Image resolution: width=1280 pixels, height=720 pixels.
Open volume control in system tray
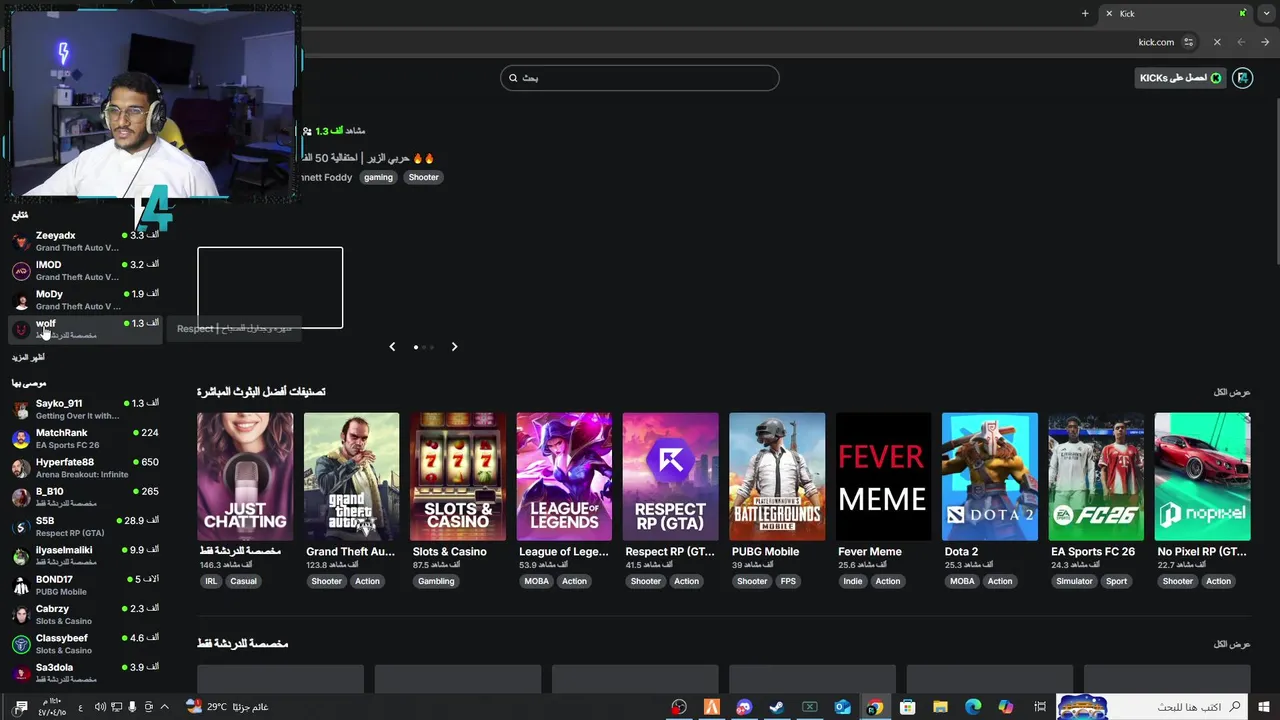(101, 707)
